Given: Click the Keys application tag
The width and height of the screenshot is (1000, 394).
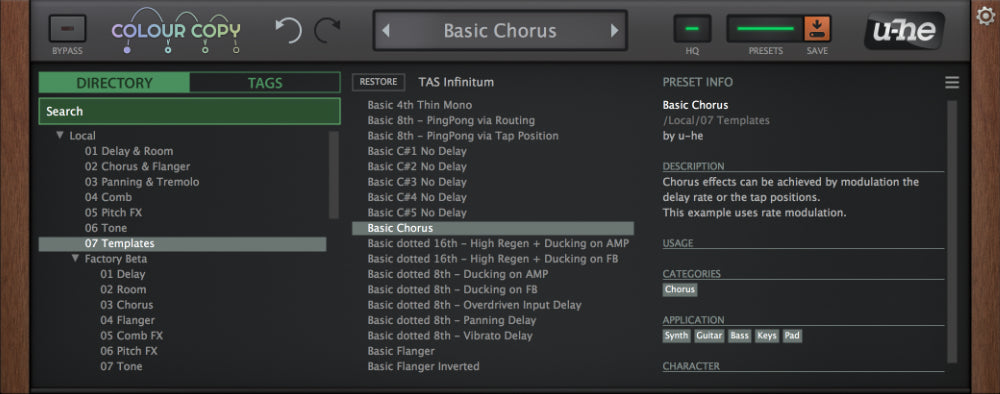Looking at the screenshot, I should coord(767,335).
